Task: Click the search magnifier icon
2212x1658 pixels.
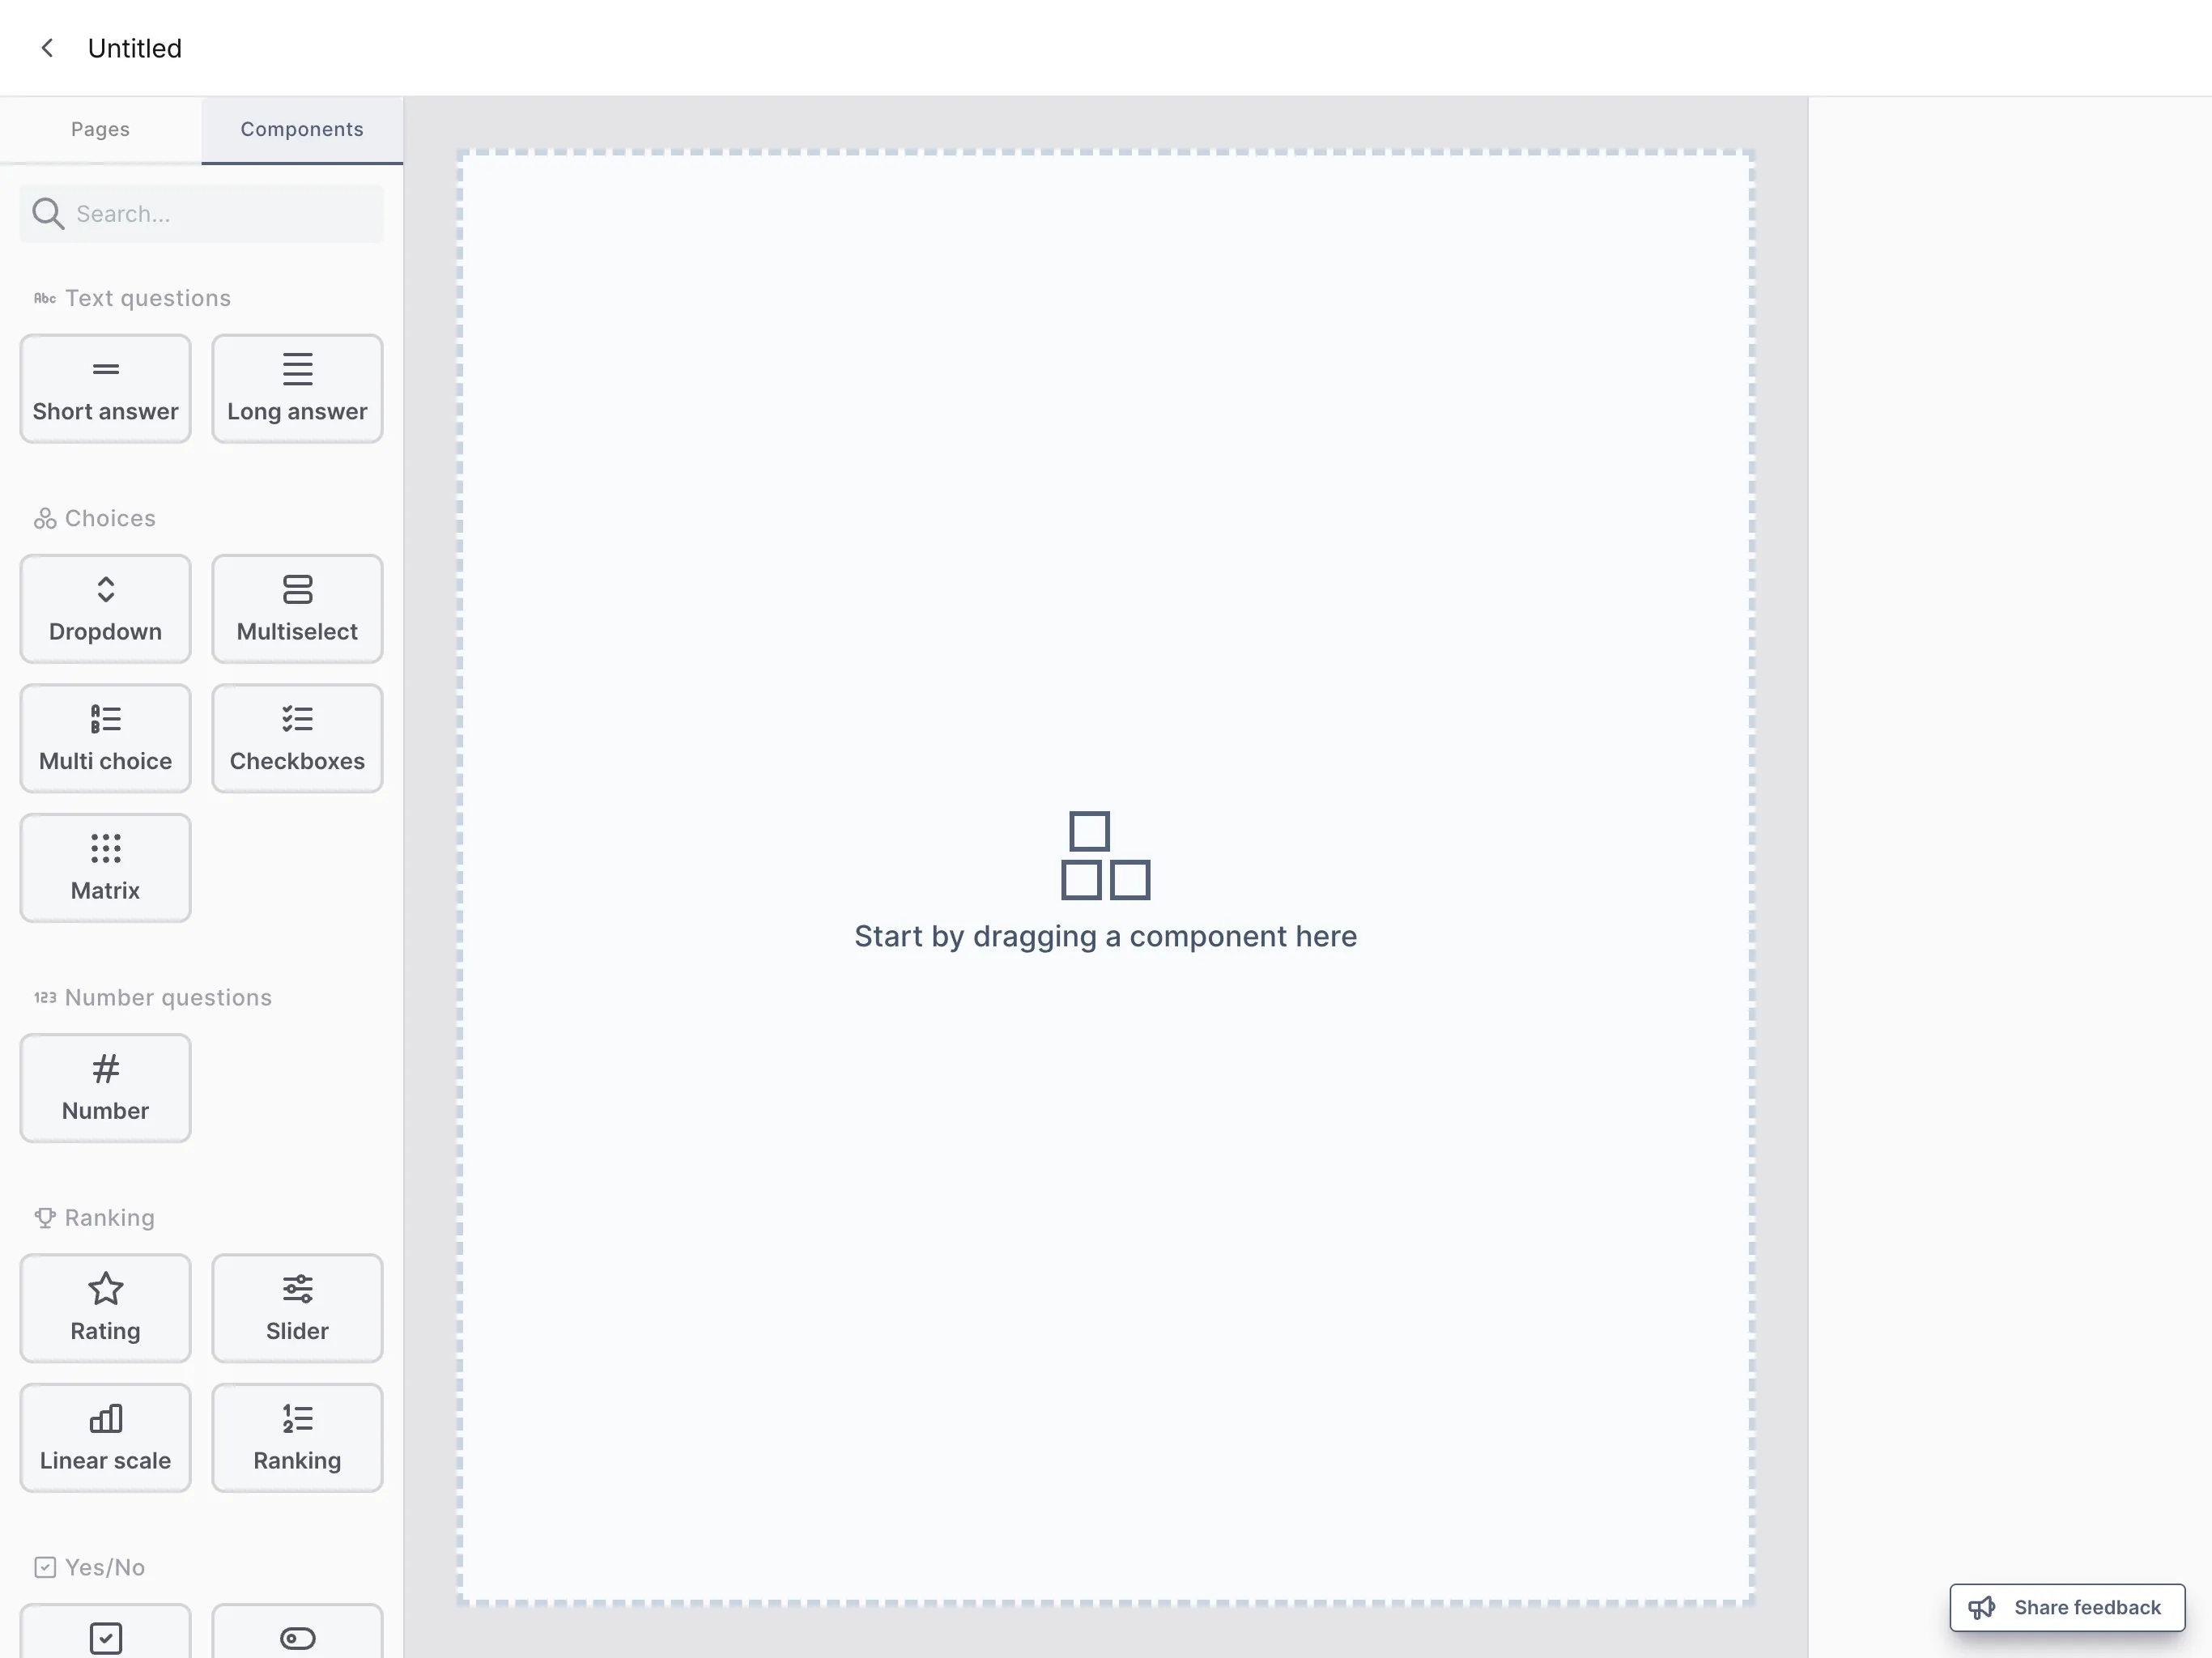Action: pyautogui.click(x=48, y=214)
